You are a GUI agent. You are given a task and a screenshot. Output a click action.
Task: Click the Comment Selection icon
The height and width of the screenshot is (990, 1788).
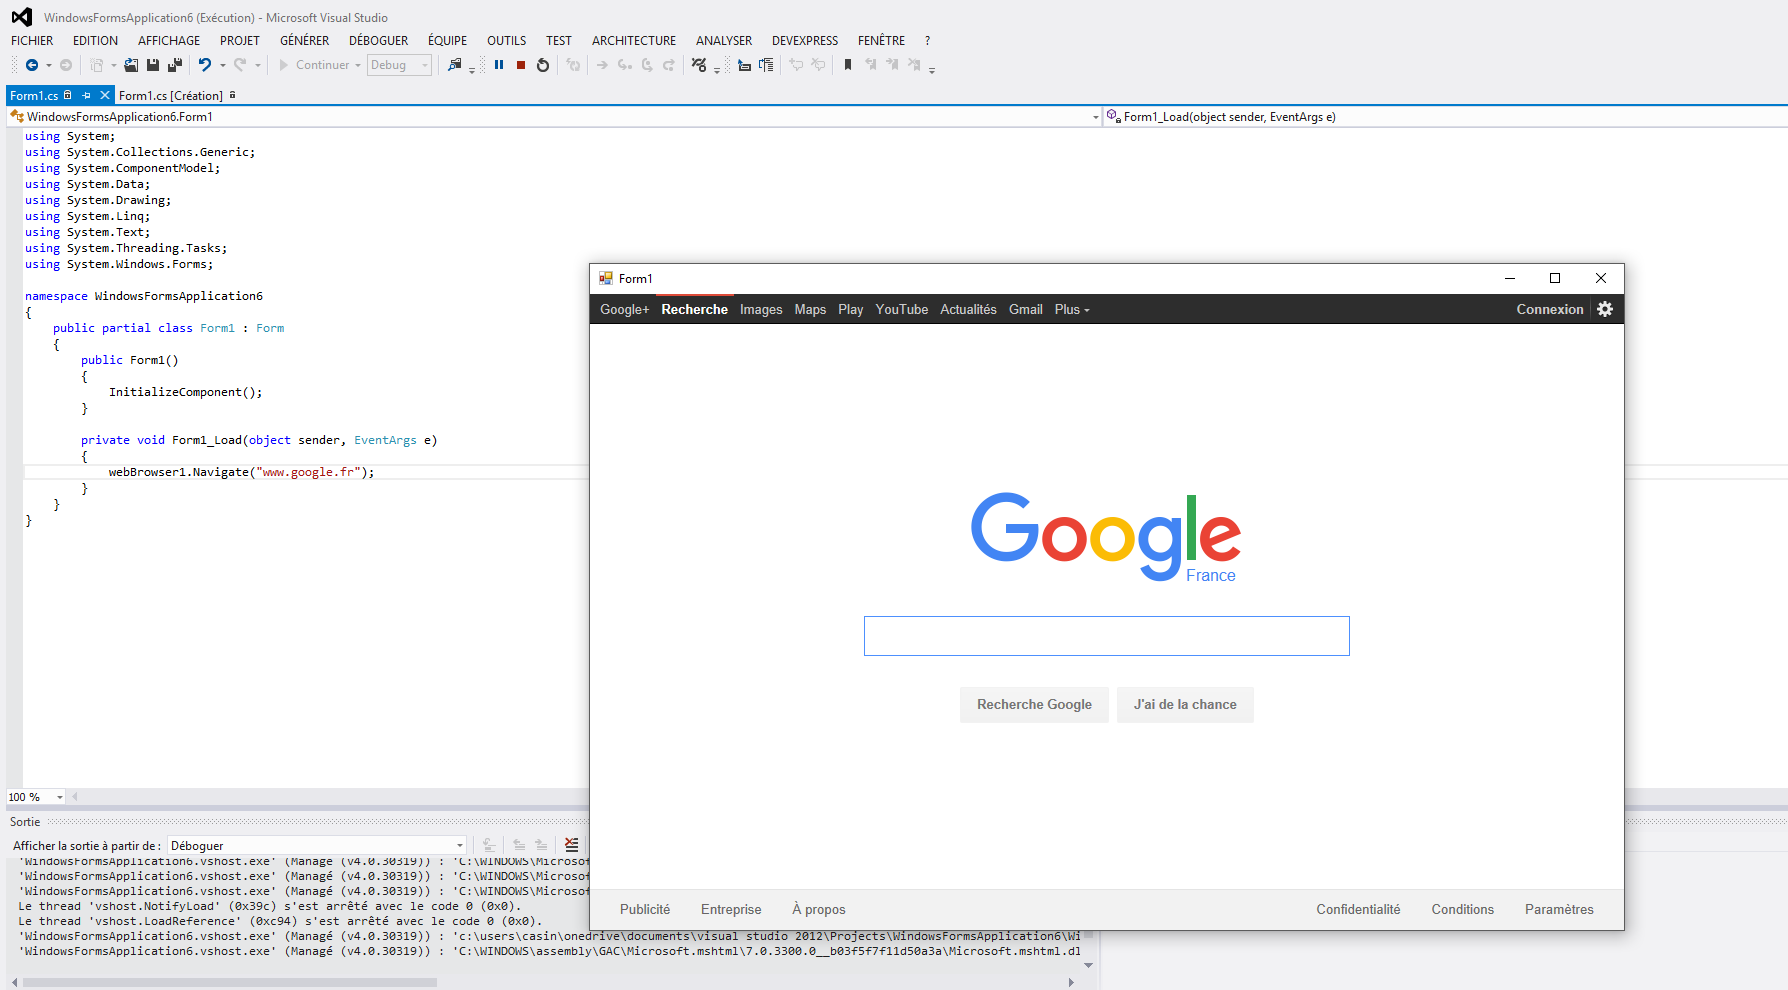pyautogui.click(x=797, y=65)
